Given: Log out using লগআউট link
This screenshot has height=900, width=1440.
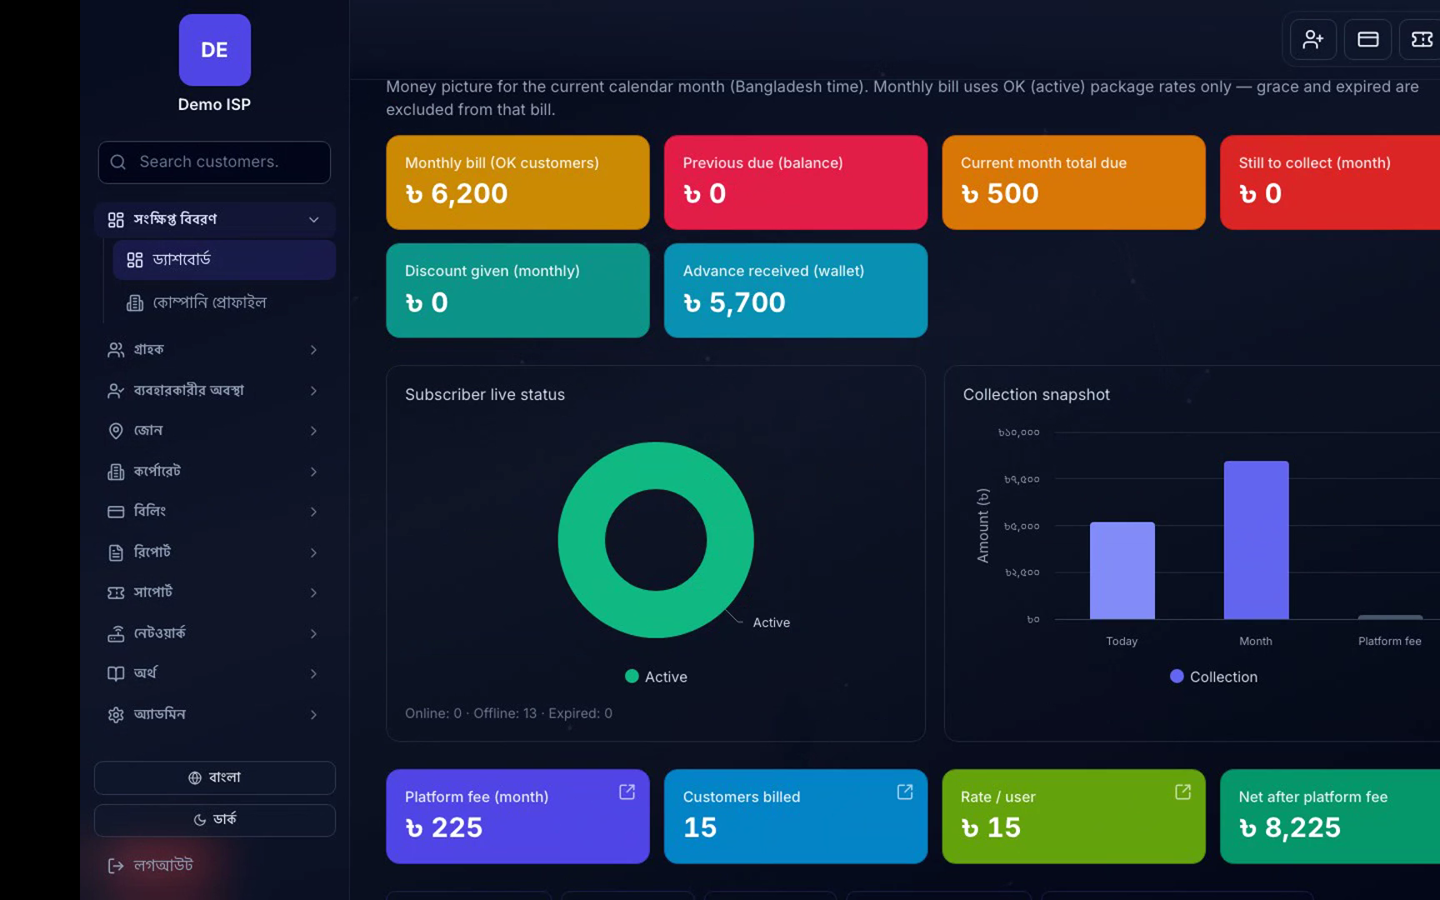Looking at the screenshot, I should click(x=150, y=866).
